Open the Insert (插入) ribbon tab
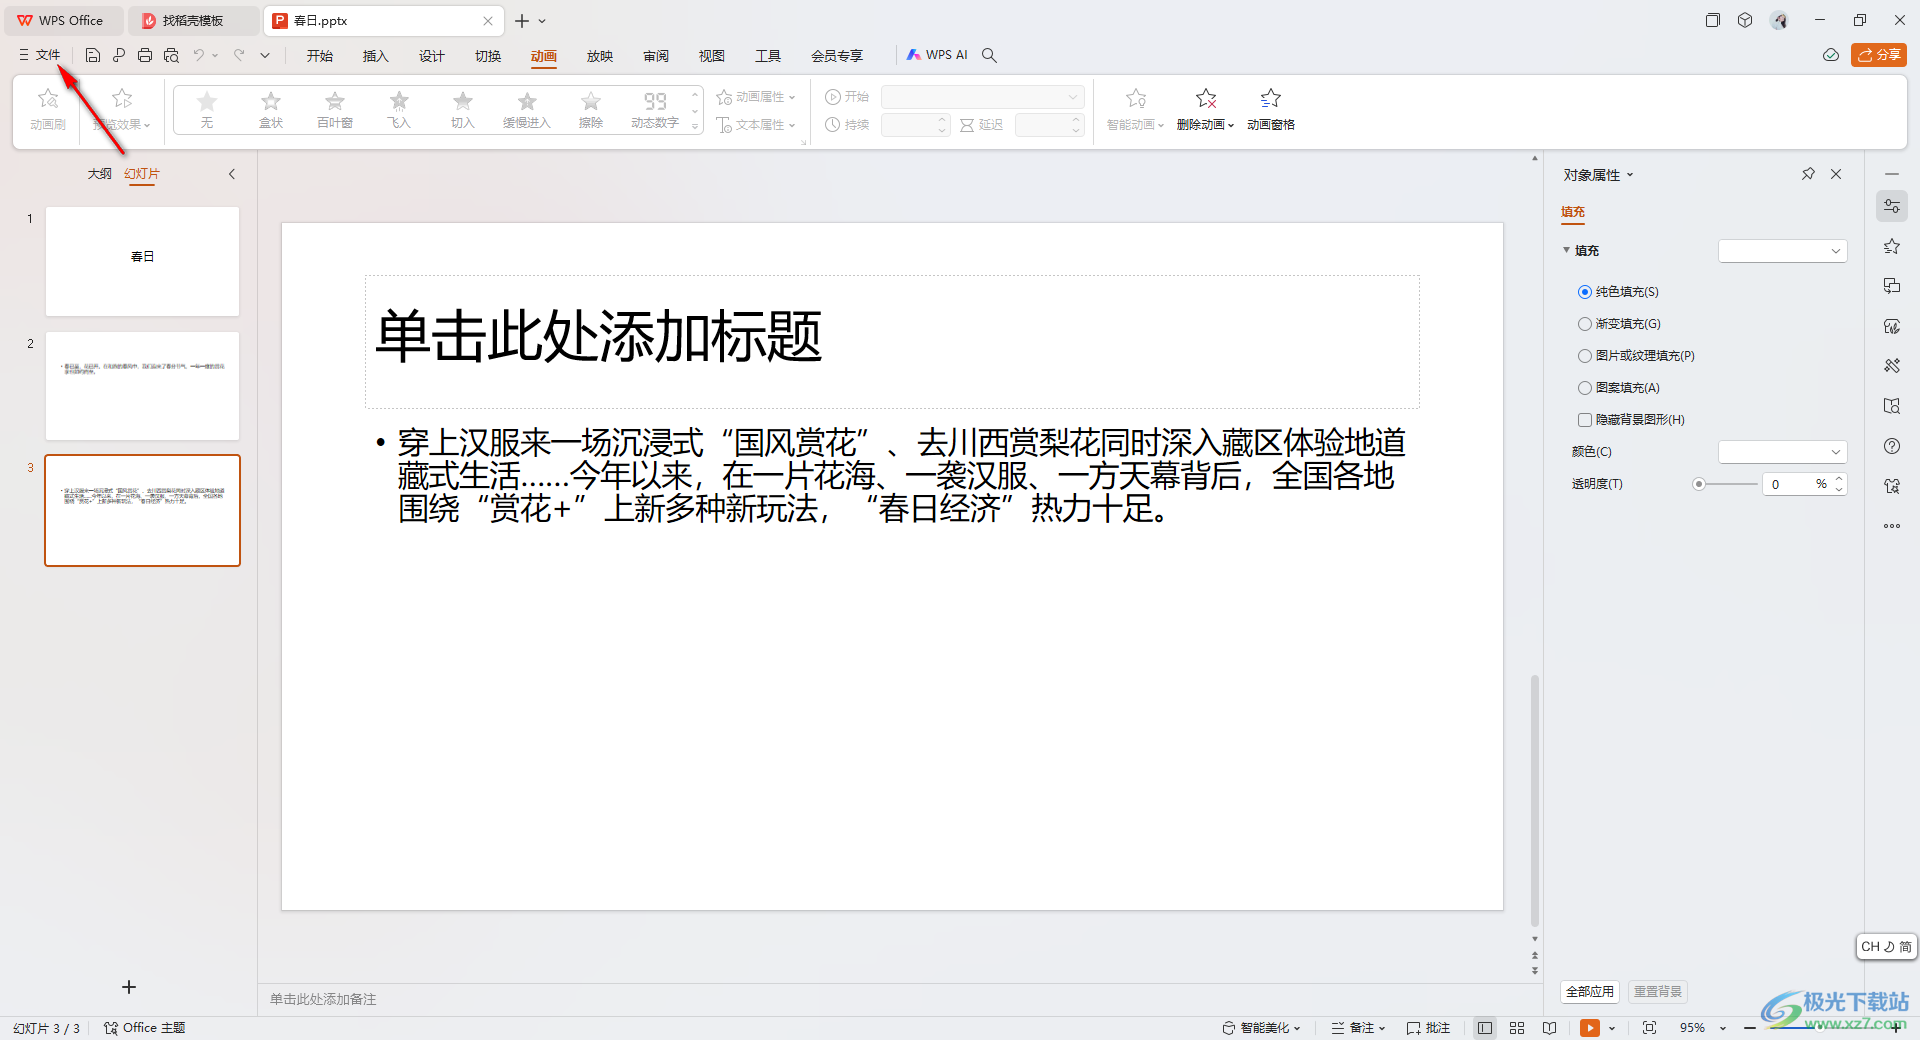The height and width of the screenshot is (1040, 1920). tap(375, 56)
